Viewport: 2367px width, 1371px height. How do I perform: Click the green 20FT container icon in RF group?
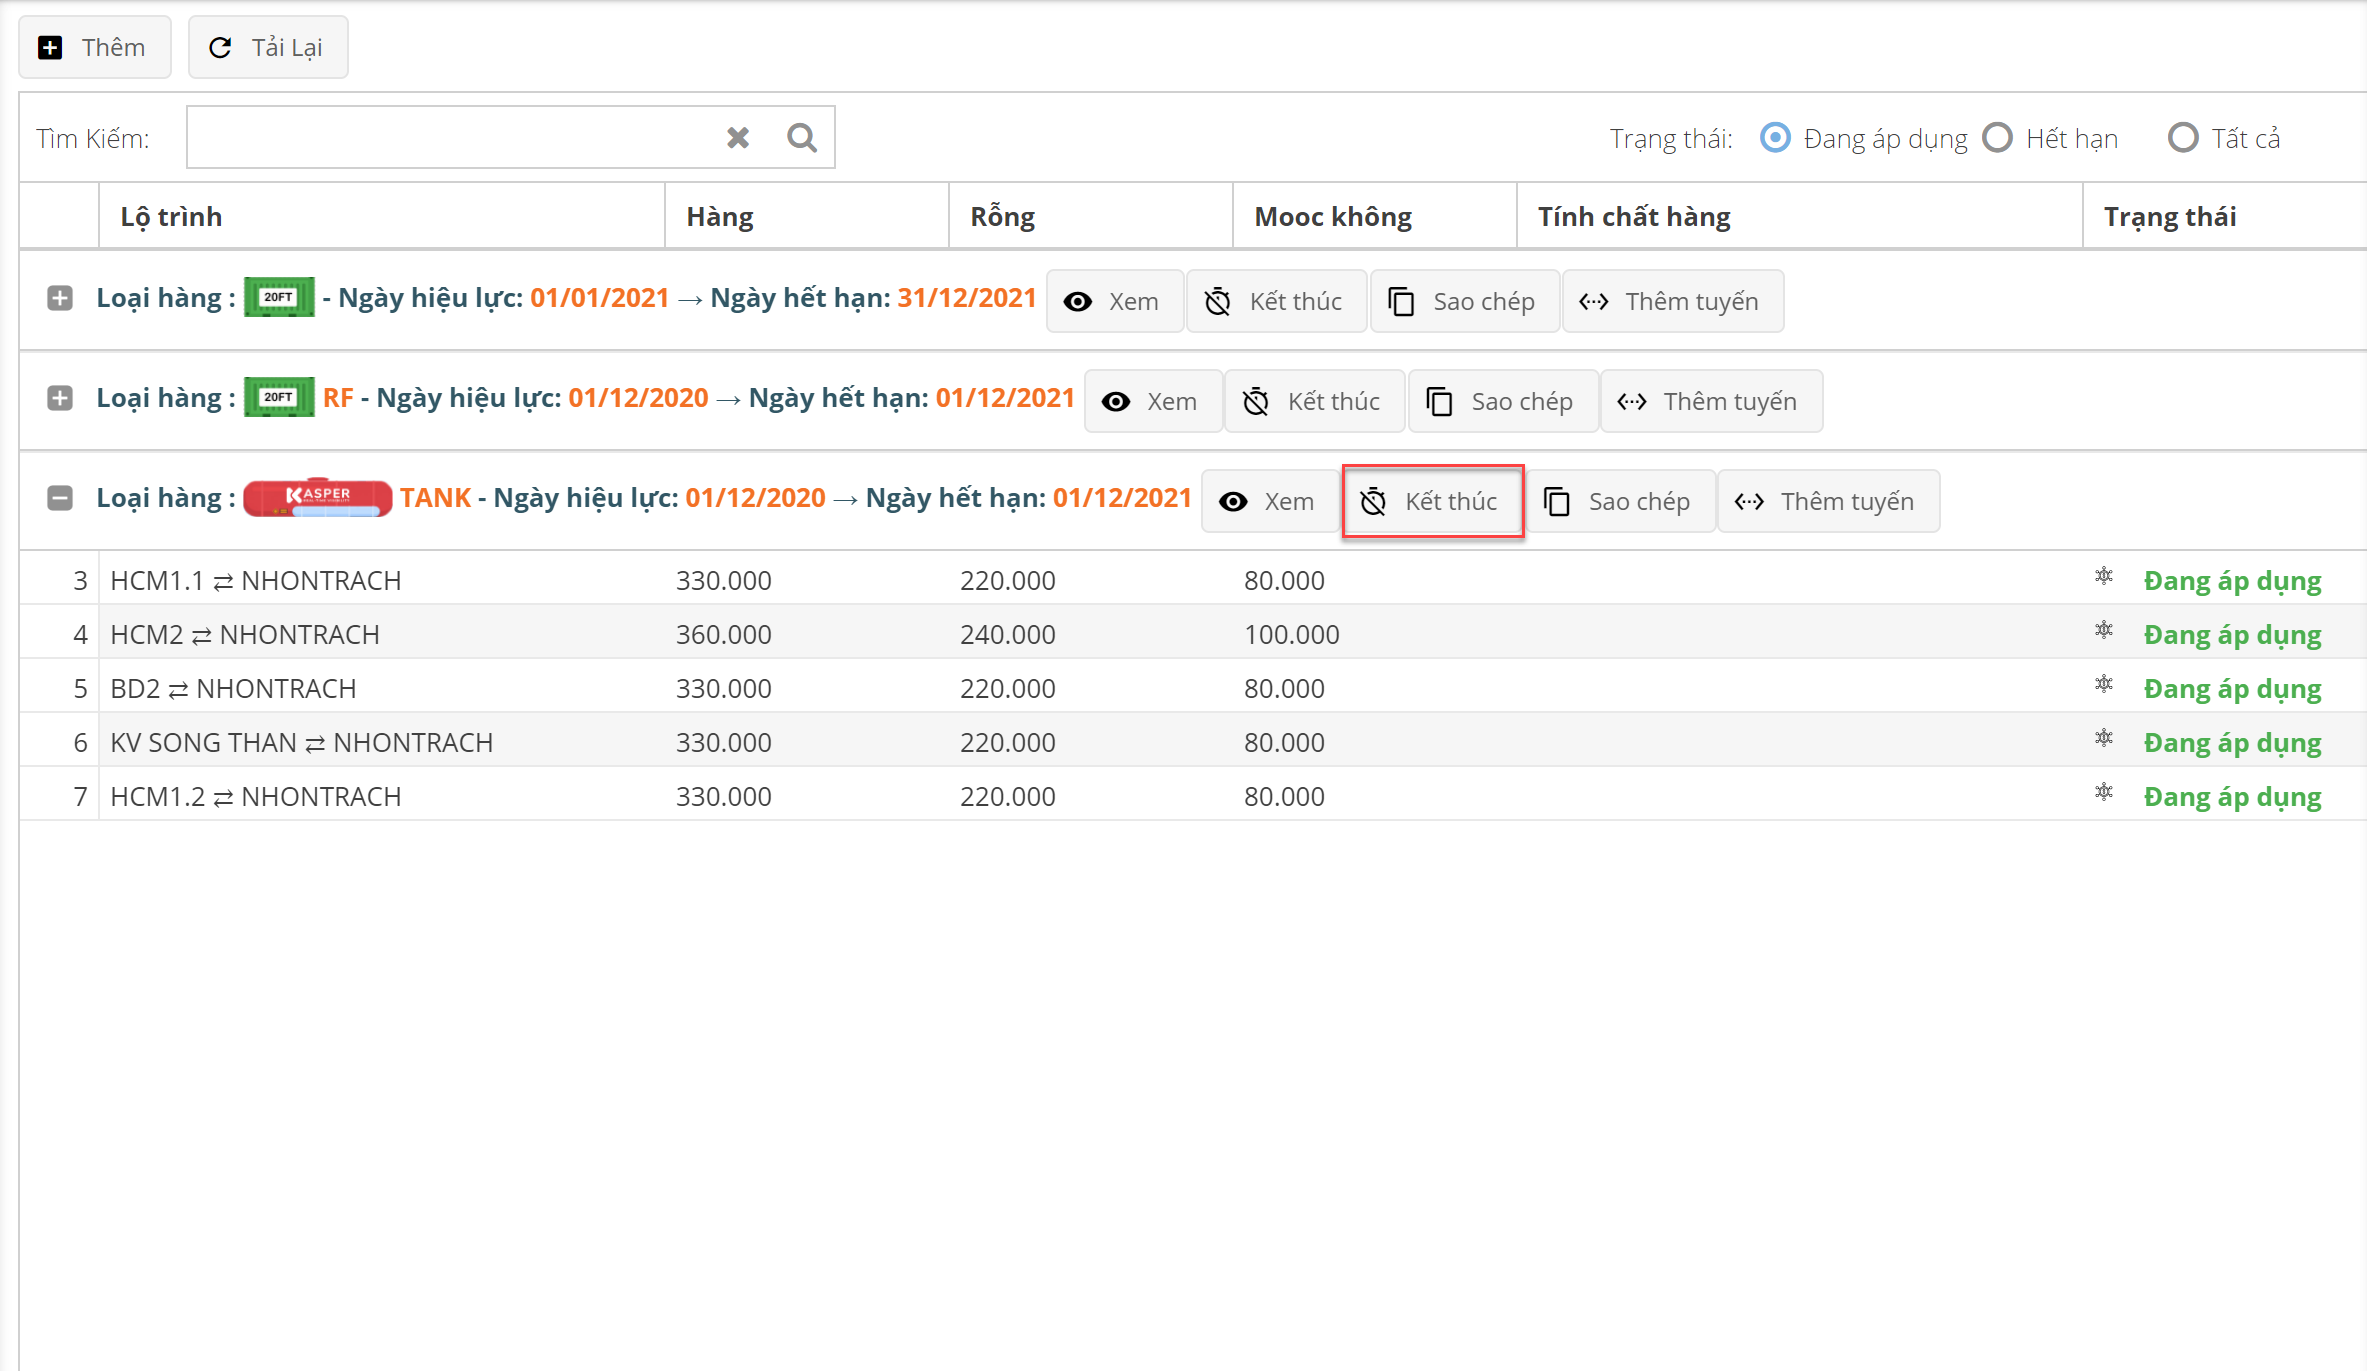[x=279, y=398]
